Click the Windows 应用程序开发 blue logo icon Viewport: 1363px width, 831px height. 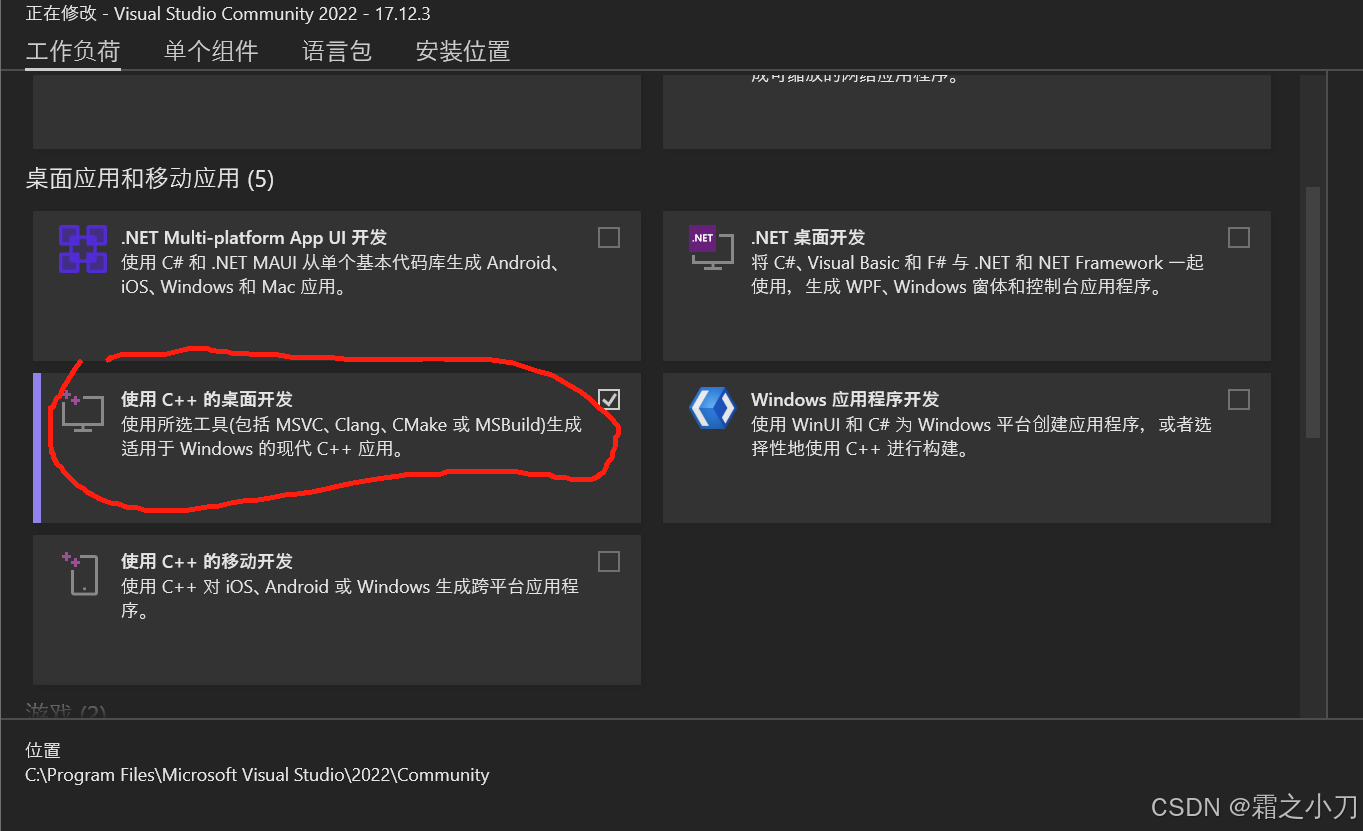(712, 408)
